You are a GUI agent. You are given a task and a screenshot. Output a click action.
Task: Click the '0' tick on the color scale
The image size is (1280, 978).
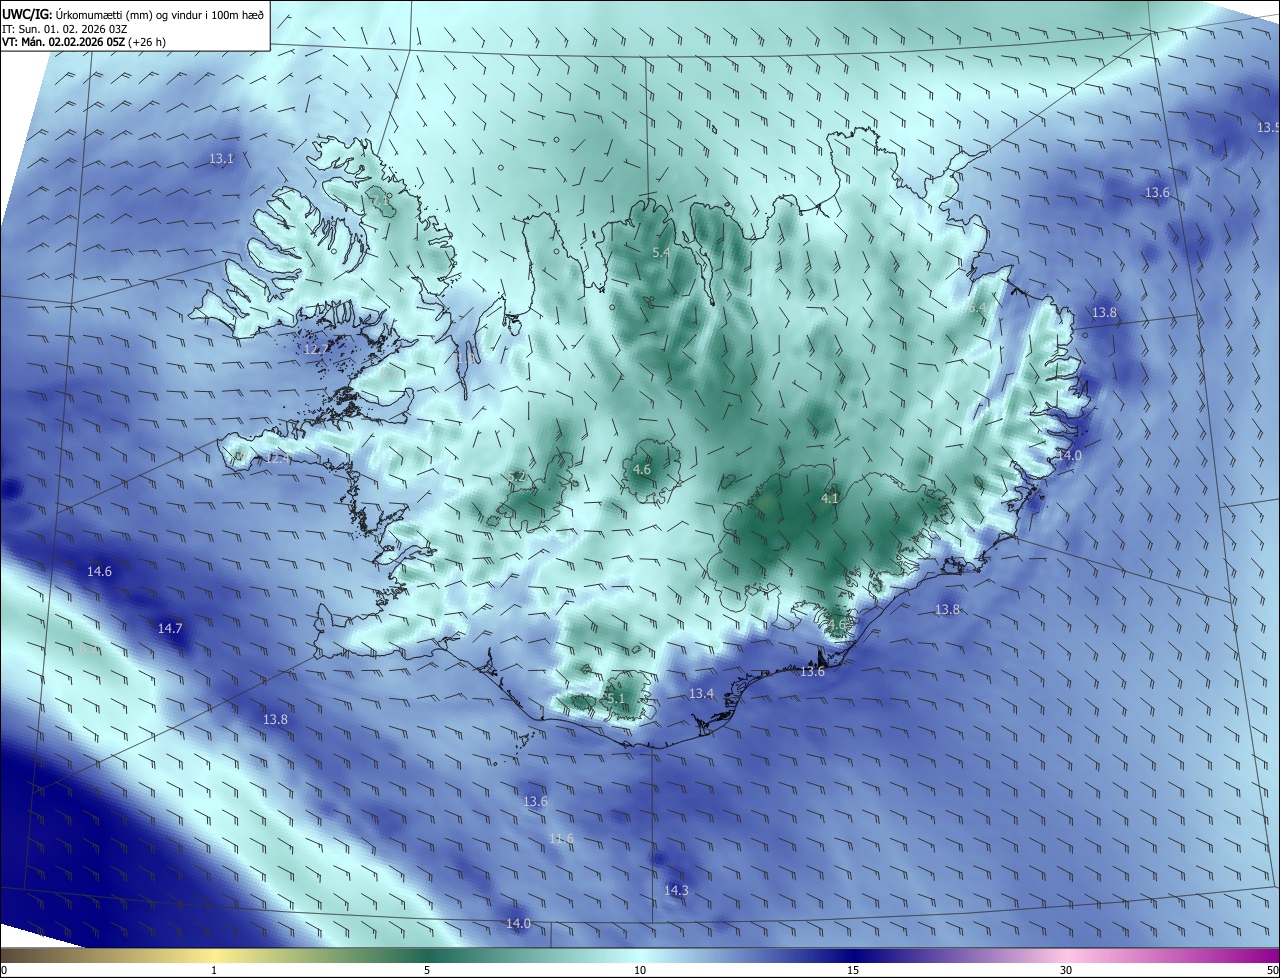(4, 970)
